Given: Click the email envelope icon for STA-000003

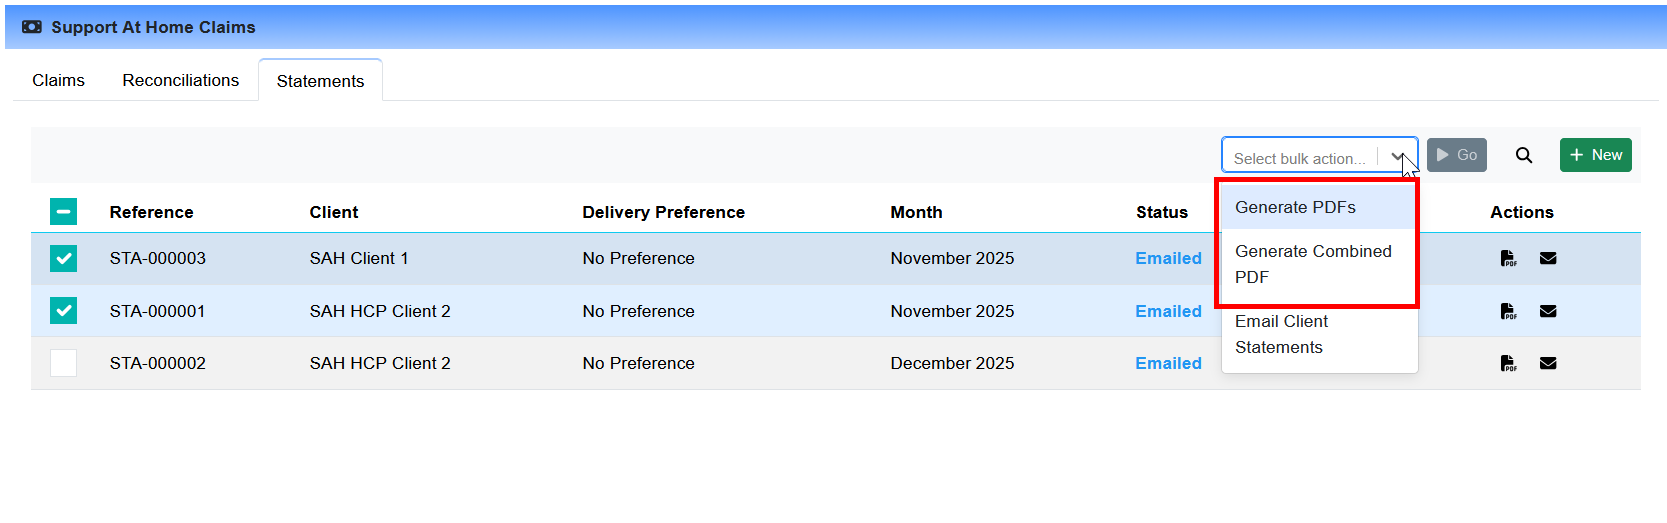Looking at the screenshot, I should 1548,258.
